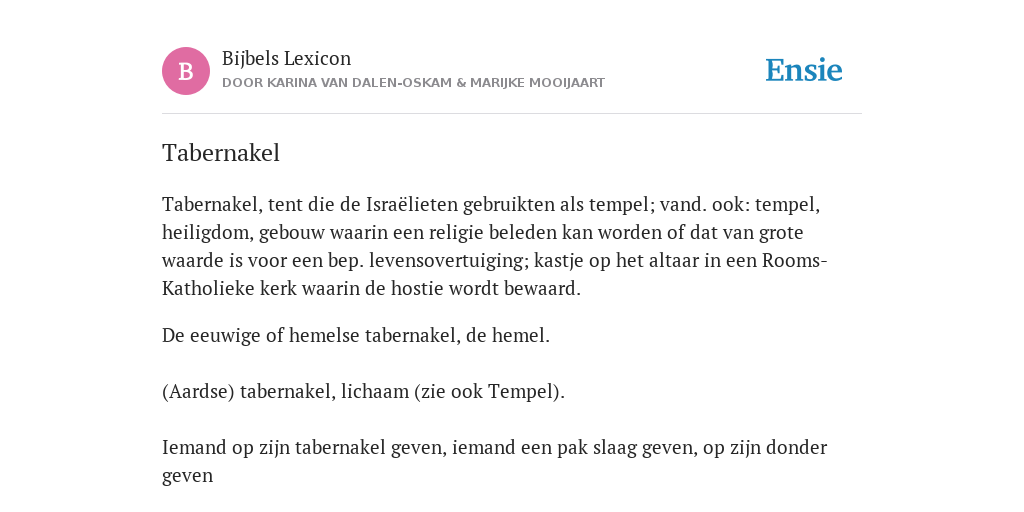This screenshot has height=512, width=1024.
Task: Click 'Iemand op zijn tabernakel geven' sentence
Action: coord(494,461)
